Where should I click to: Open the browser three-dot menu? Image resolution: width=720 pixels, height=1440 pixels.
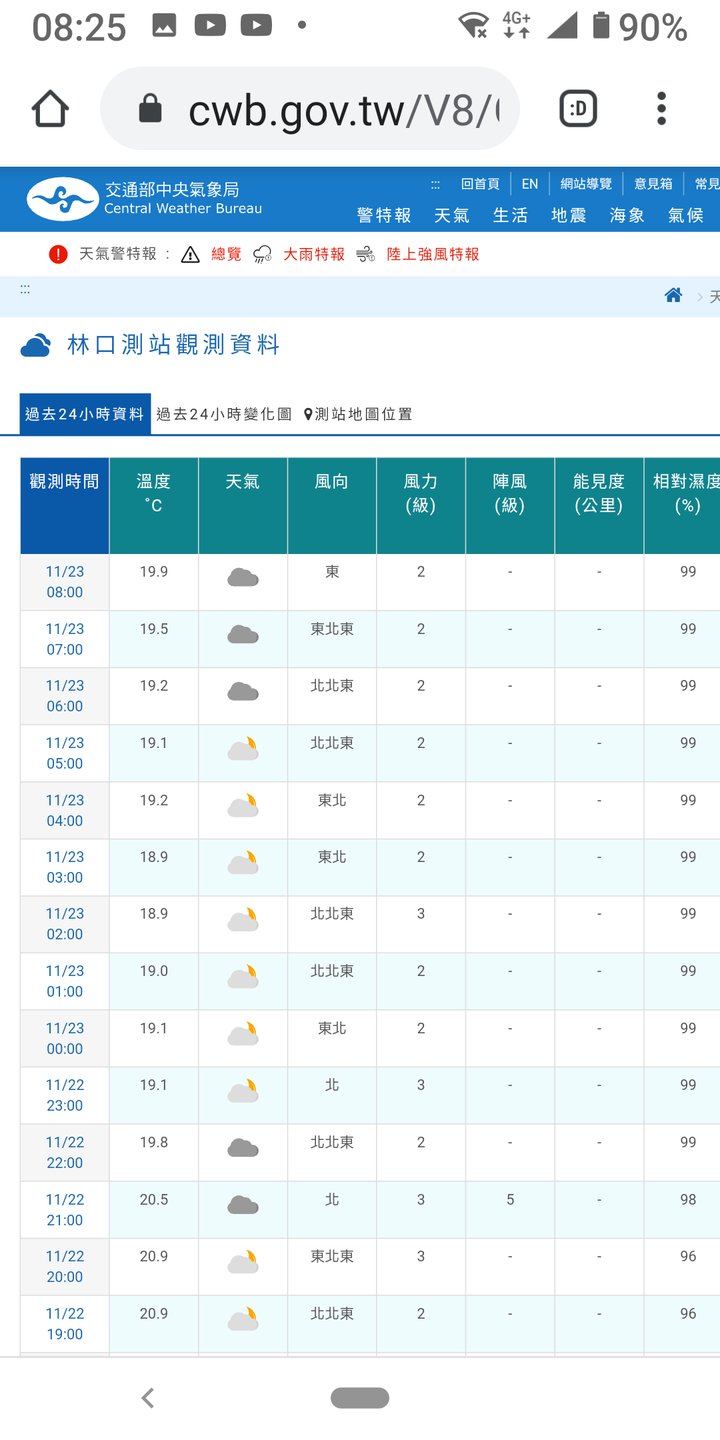point(661,109)
